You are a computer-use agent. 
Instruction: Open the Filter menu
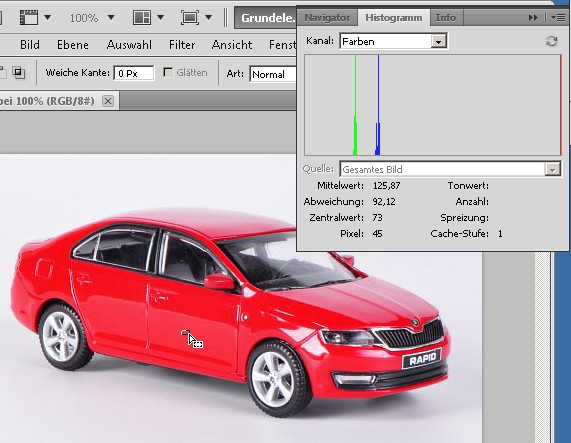tap(182, 45)
